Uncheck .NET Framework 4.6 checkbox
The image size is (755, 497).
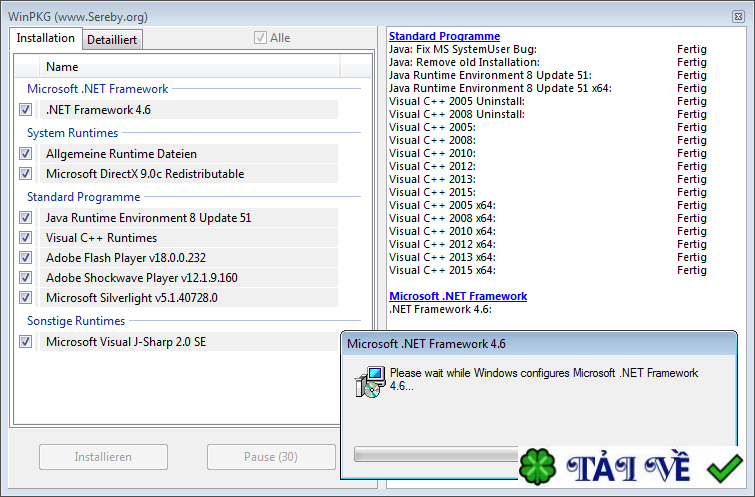(26, 110)
